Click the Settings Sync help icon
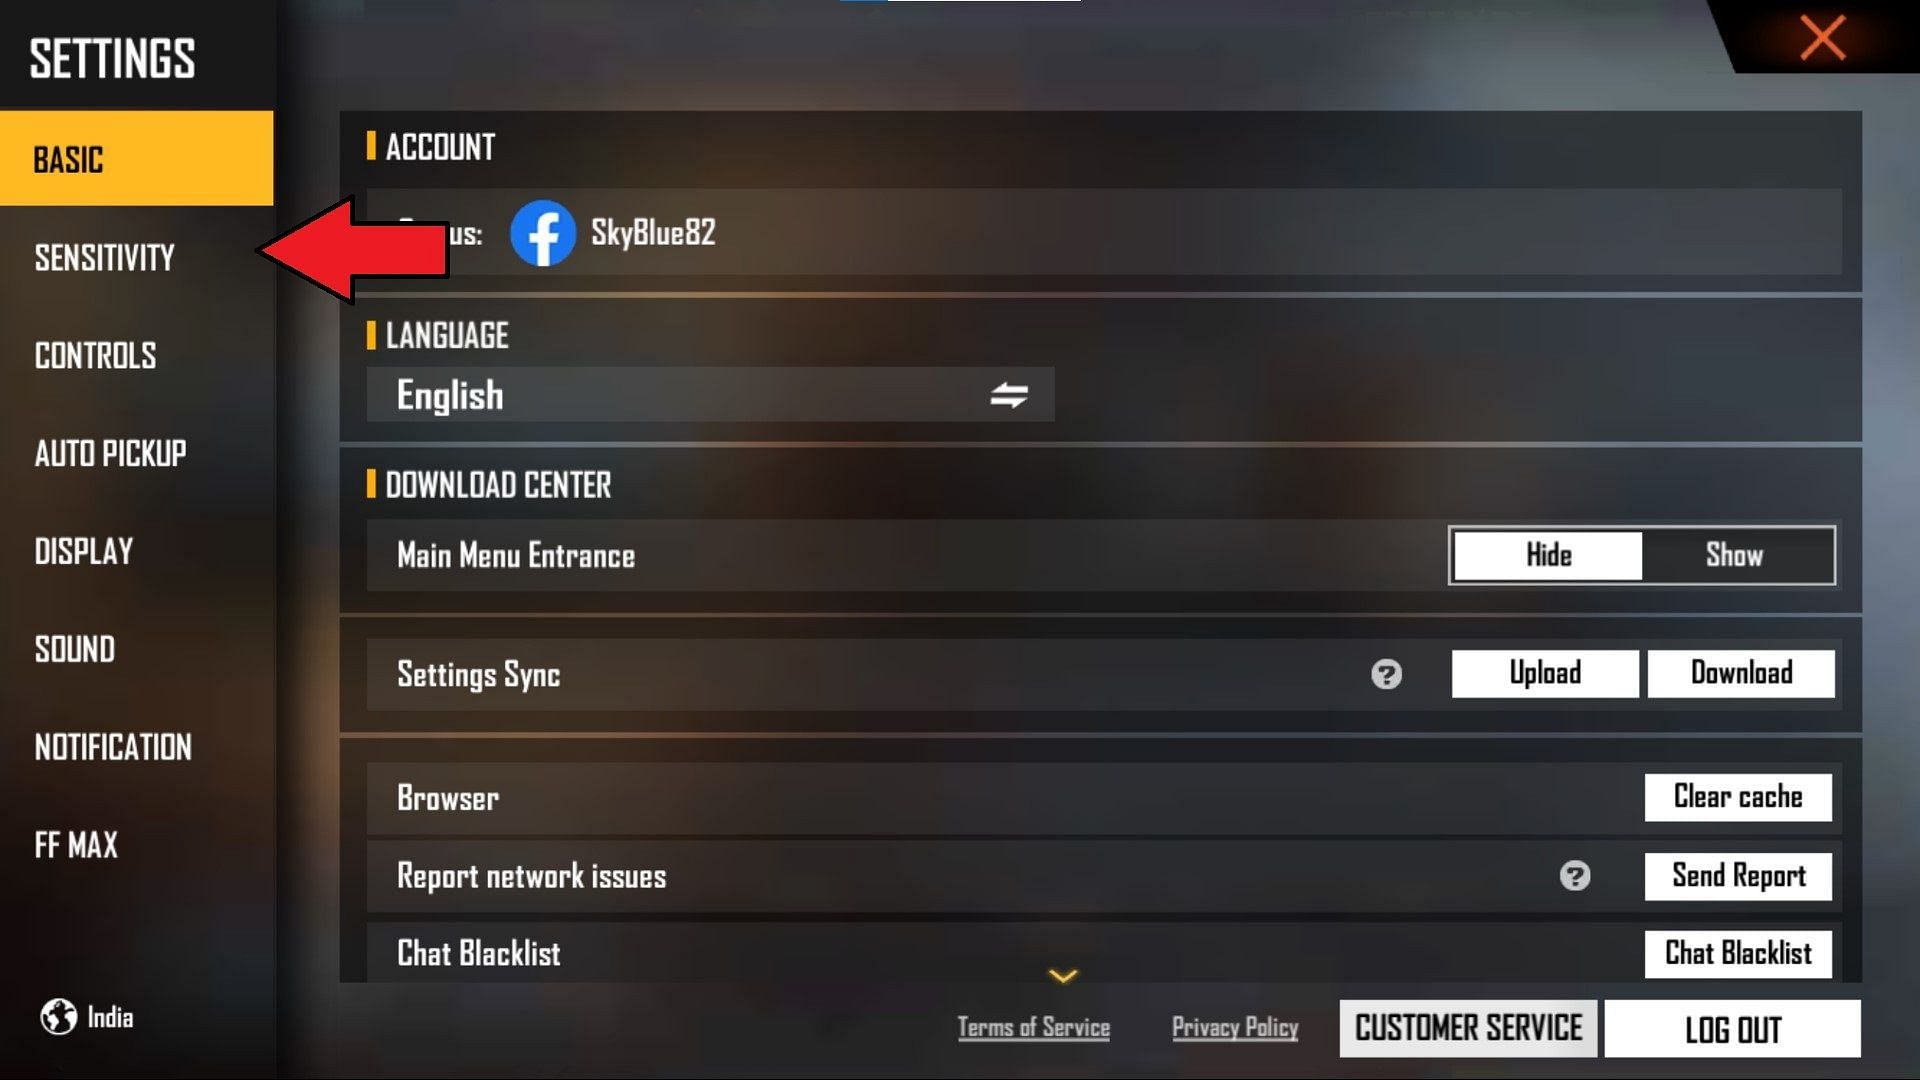This screenshot has height=1080, width=1920. click(1387, 673)
